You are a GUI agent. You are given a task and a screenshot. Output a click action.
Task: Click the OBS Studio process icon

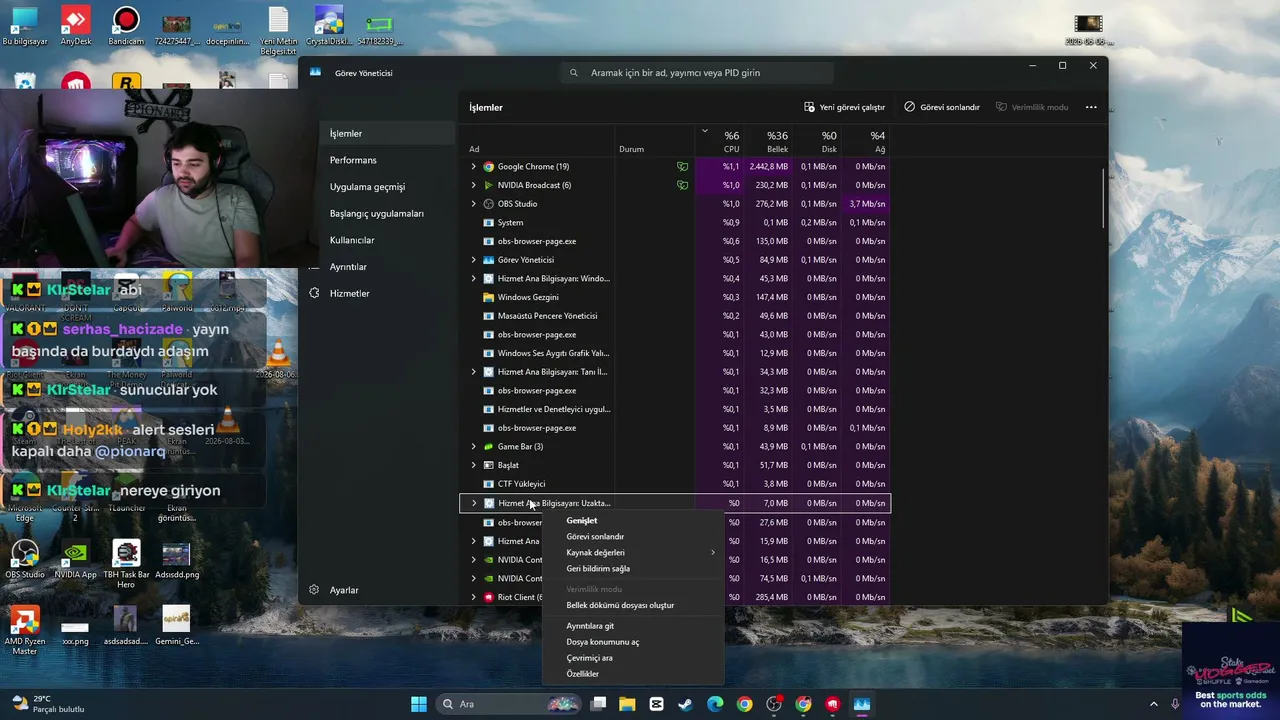point(488,204)
